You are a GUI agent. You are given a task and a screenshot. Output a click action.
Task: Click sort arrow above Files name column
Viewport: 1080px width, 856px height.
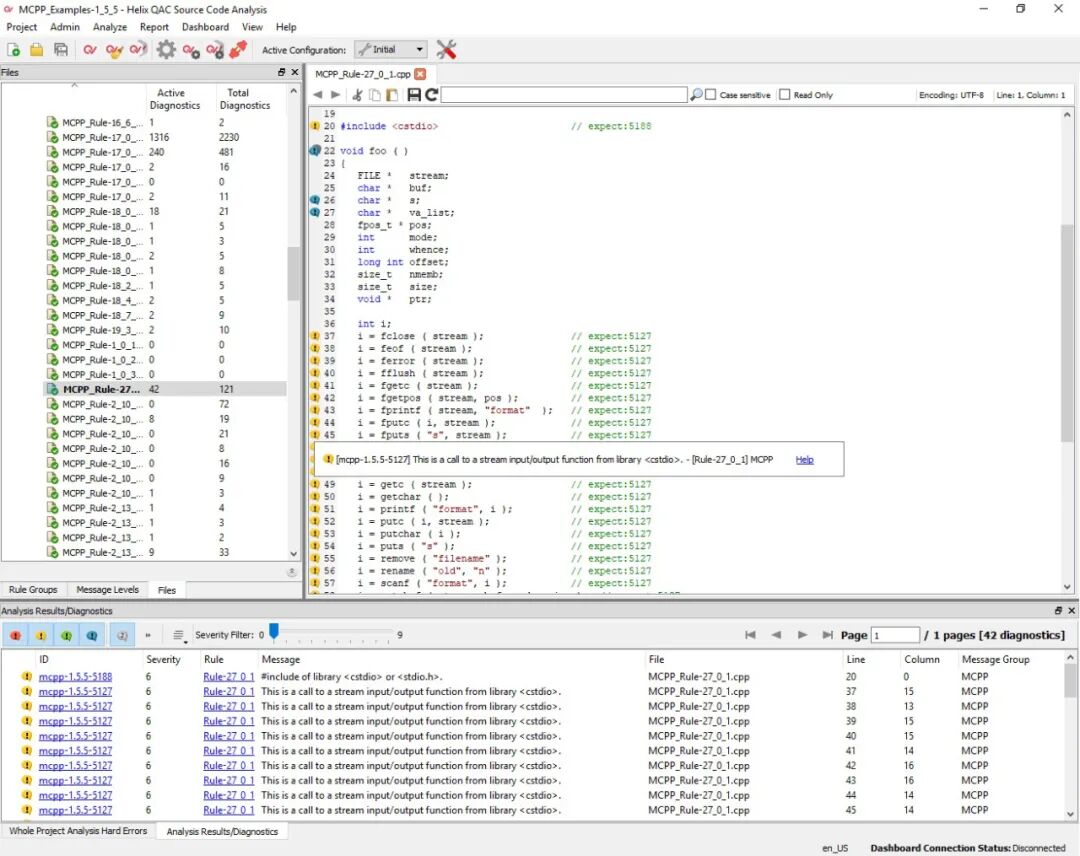[x=74, y=85]
